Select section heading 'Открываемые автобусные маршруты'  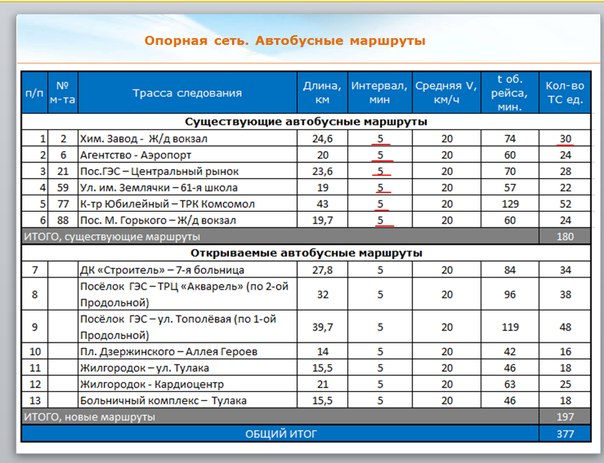coord(306,253)
